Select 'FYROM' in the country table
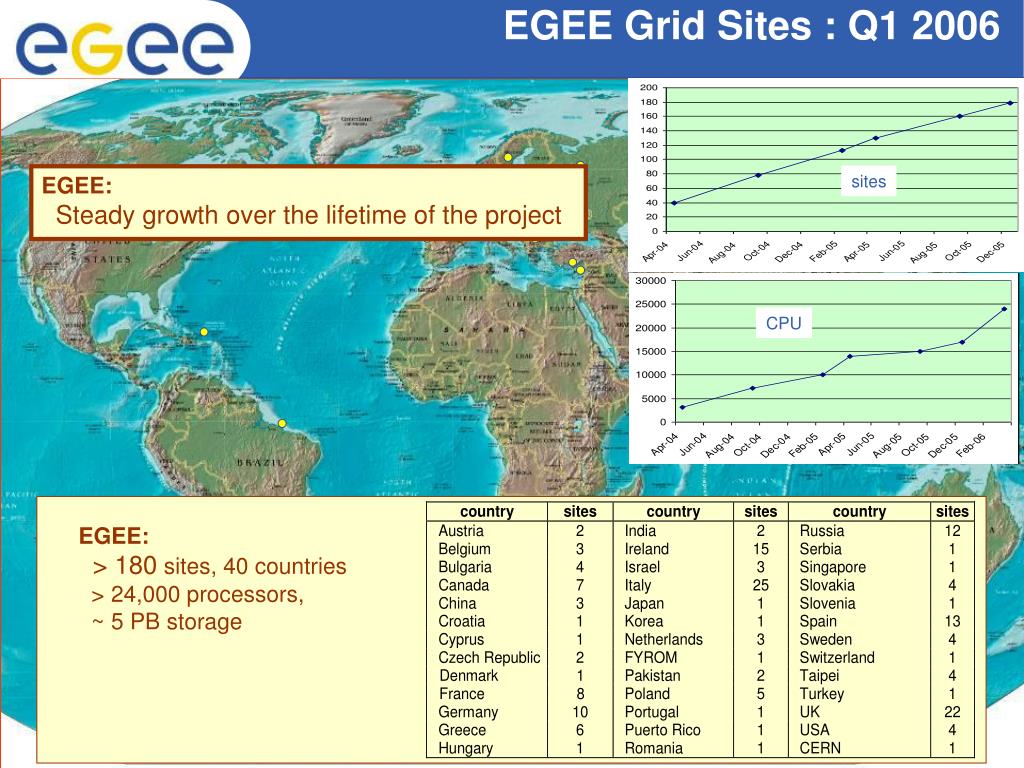Screen dimensions: 1024x768 650,658
